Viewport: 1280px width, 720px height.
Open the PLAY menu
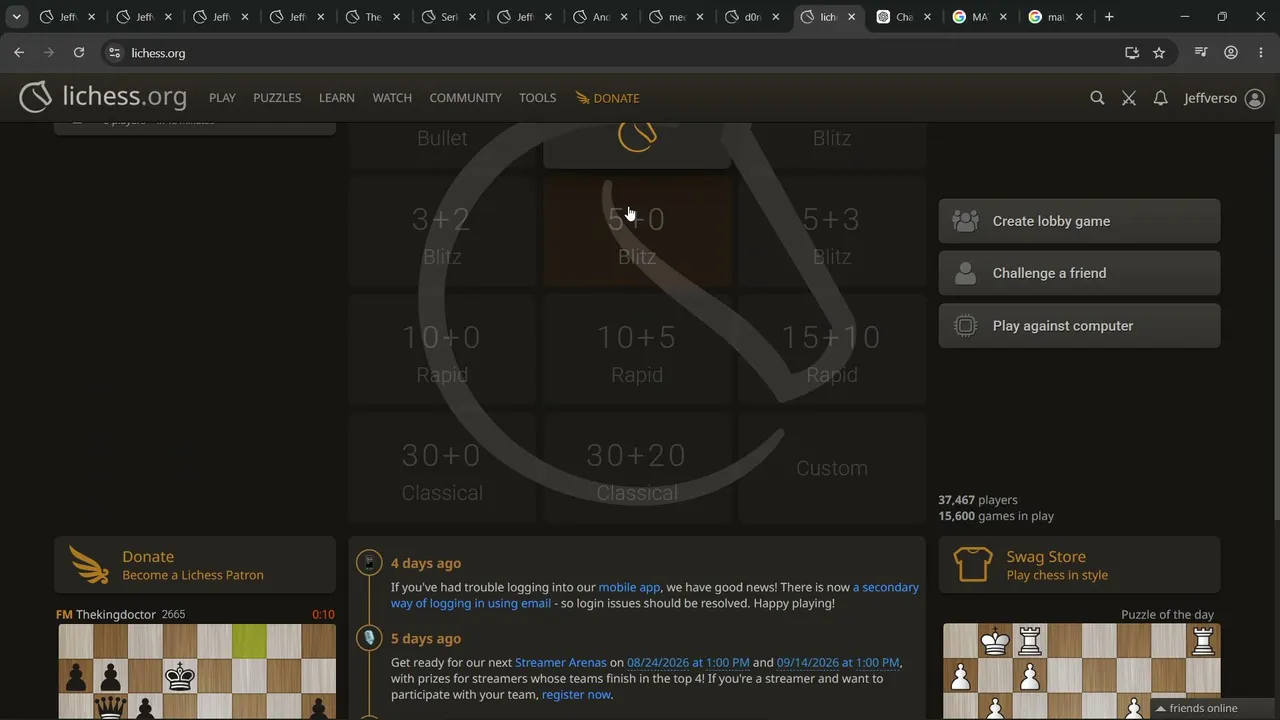coord(222,98)
